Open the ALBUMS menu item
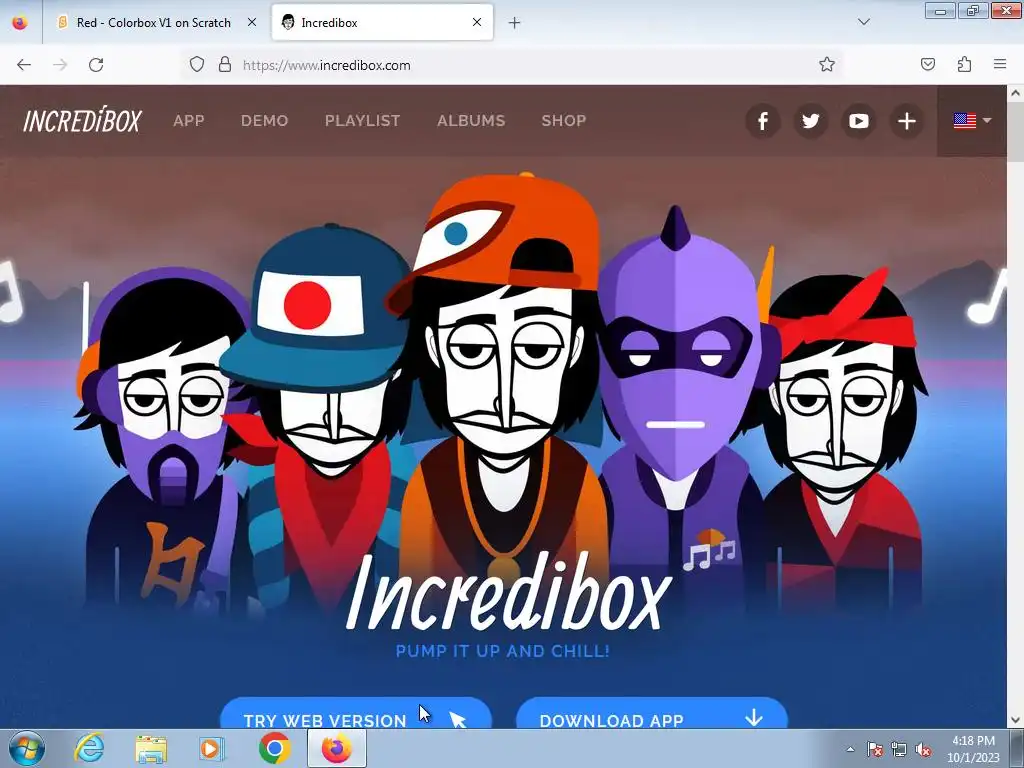The height and width of the screenshot is (768, 1024). [x=471, y=121]
